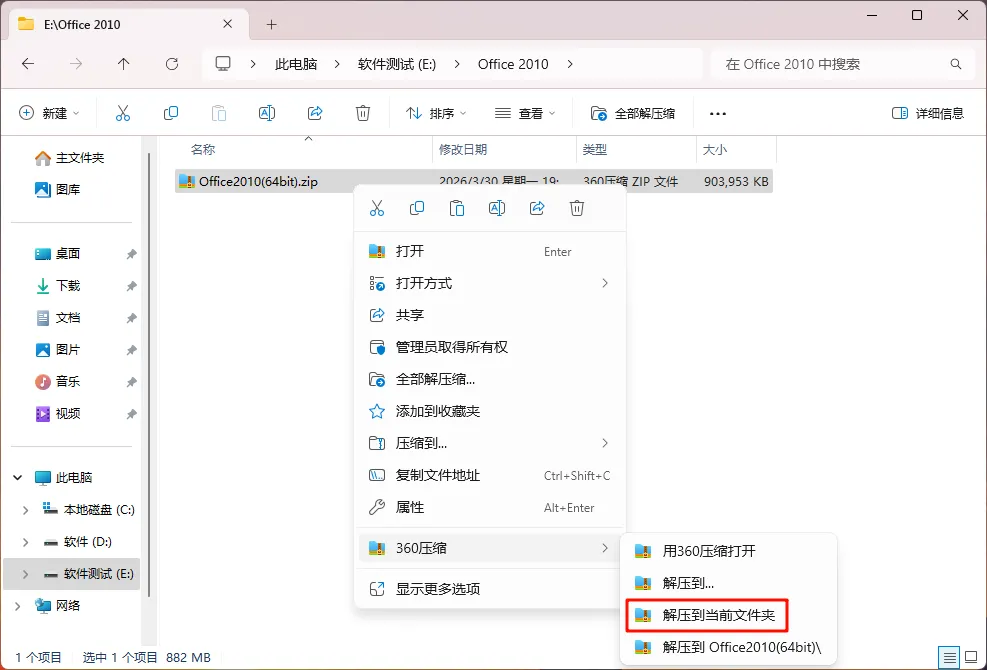Click the Delete icon in the context menu
The image size is (987, 670).
point(577,208)
